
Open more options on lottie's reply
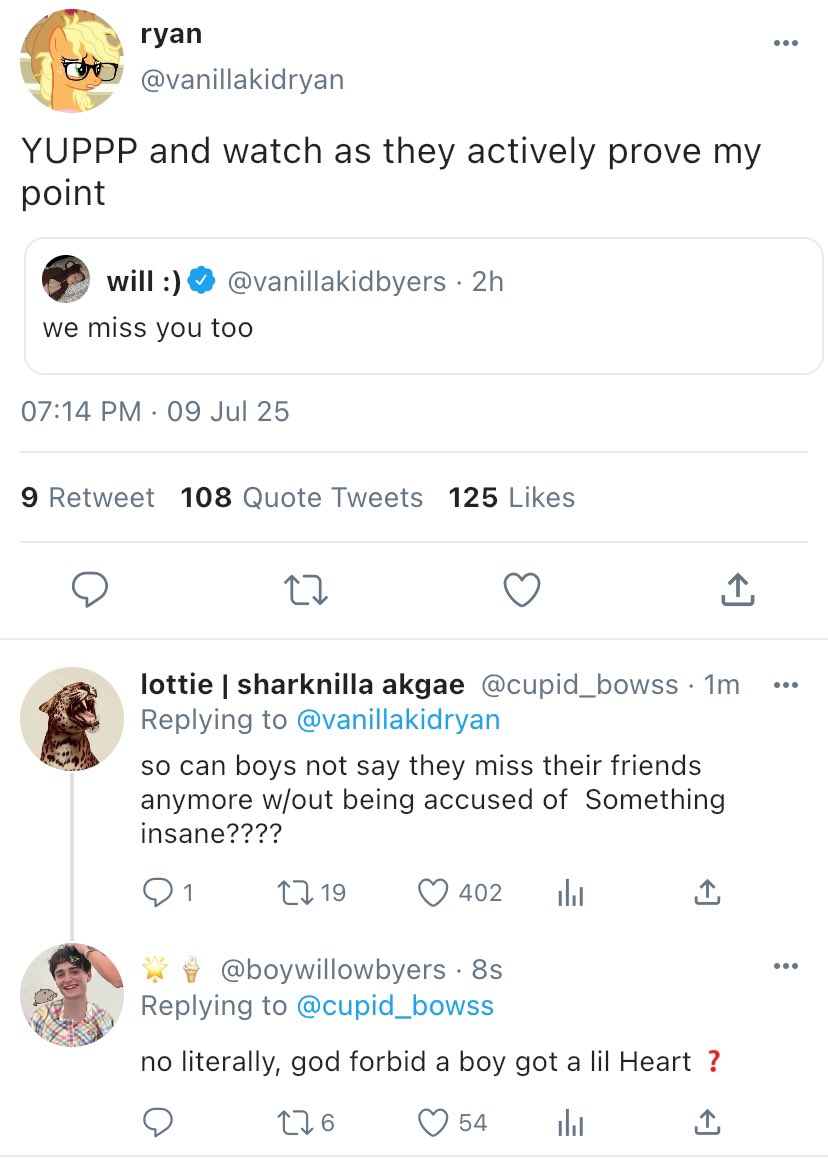(x=786, y=685)
